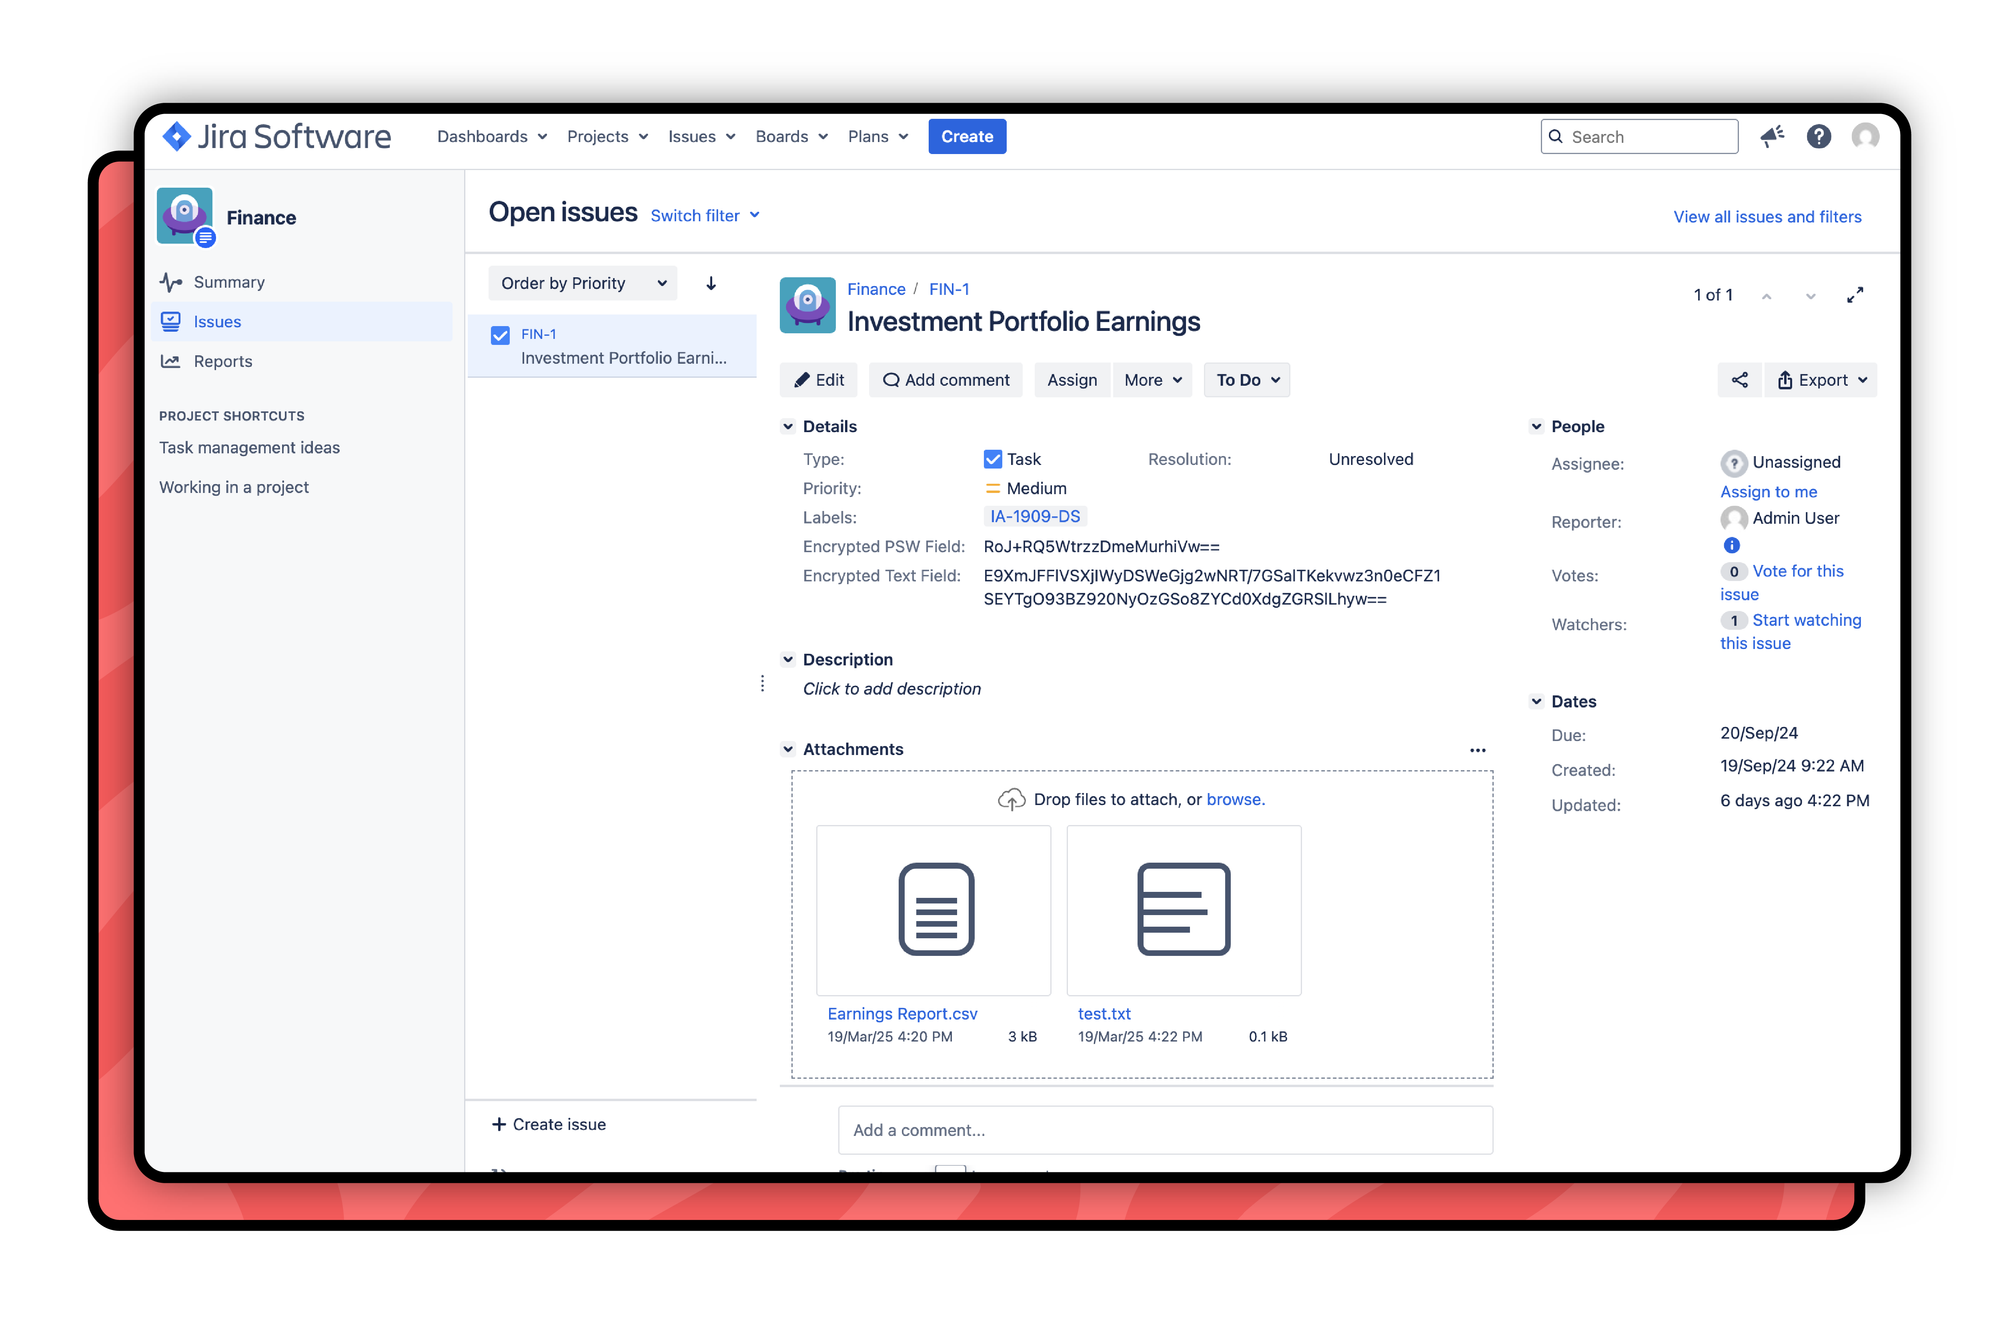Image resolution: width=2000 pixels, height=1334 pixels.
Task: Open the To Do status dropdown
Action: [1246, 380]
